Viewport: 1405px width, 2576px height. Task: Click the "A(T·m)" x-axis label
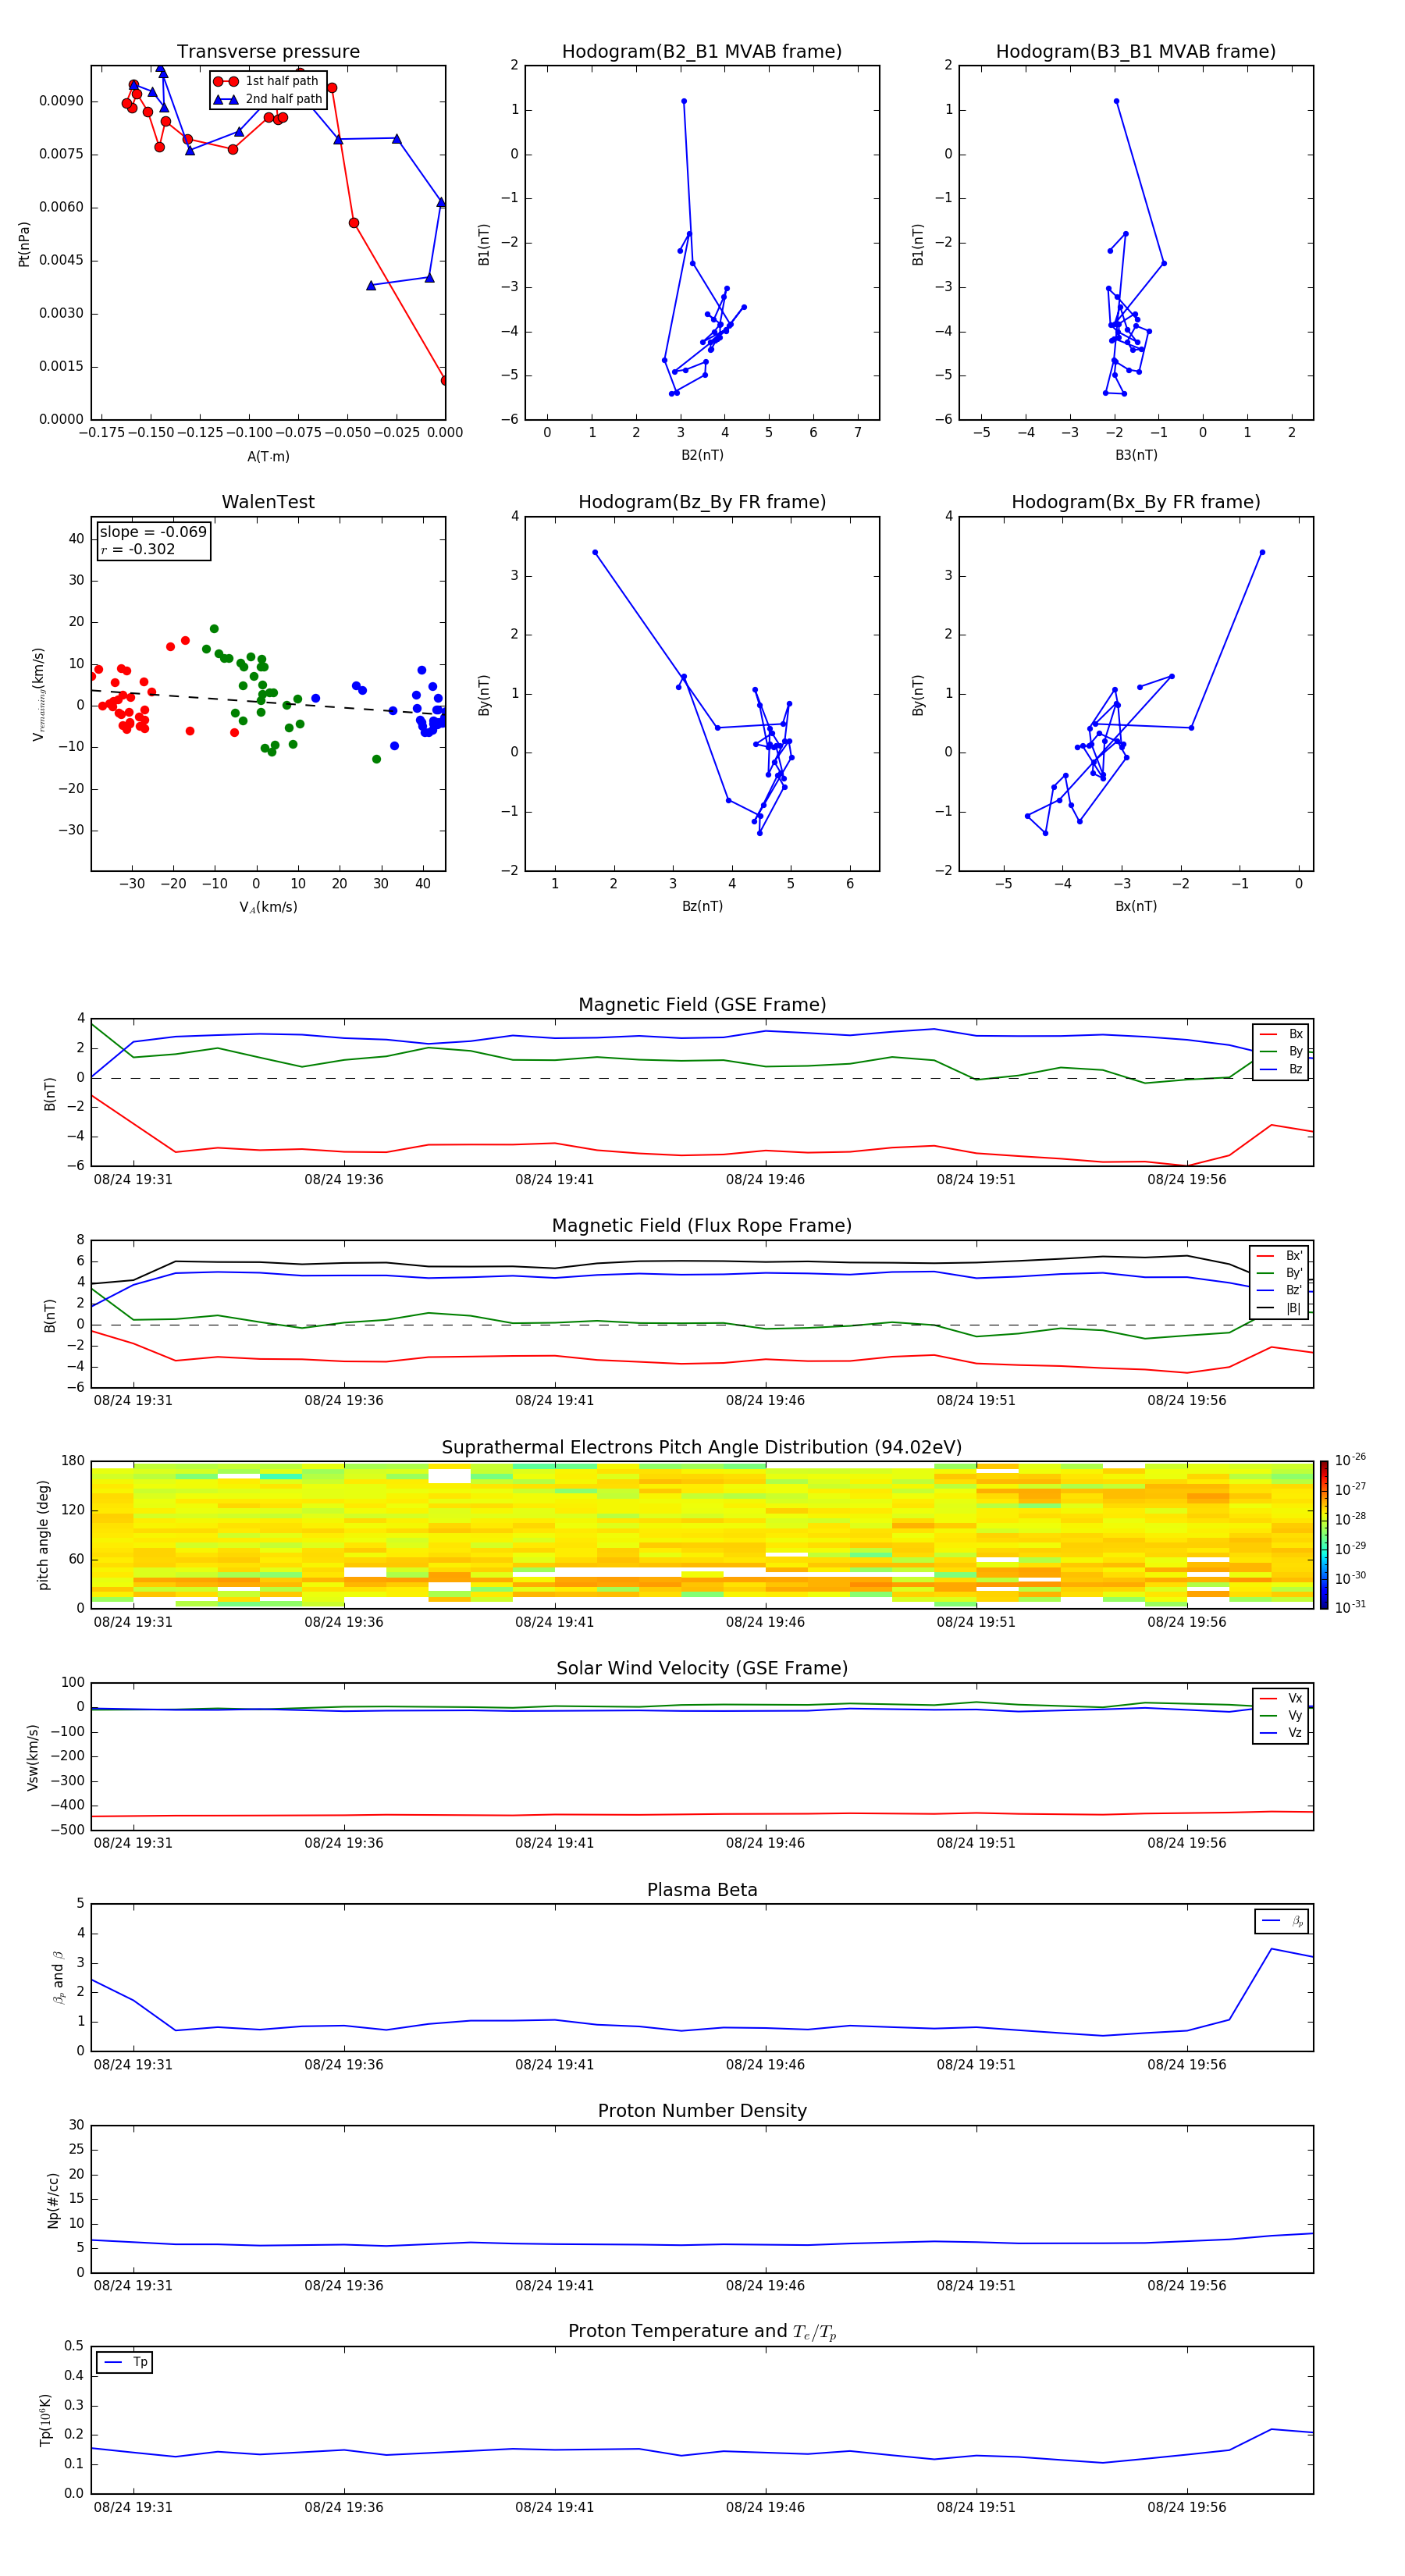pos(268,457)
